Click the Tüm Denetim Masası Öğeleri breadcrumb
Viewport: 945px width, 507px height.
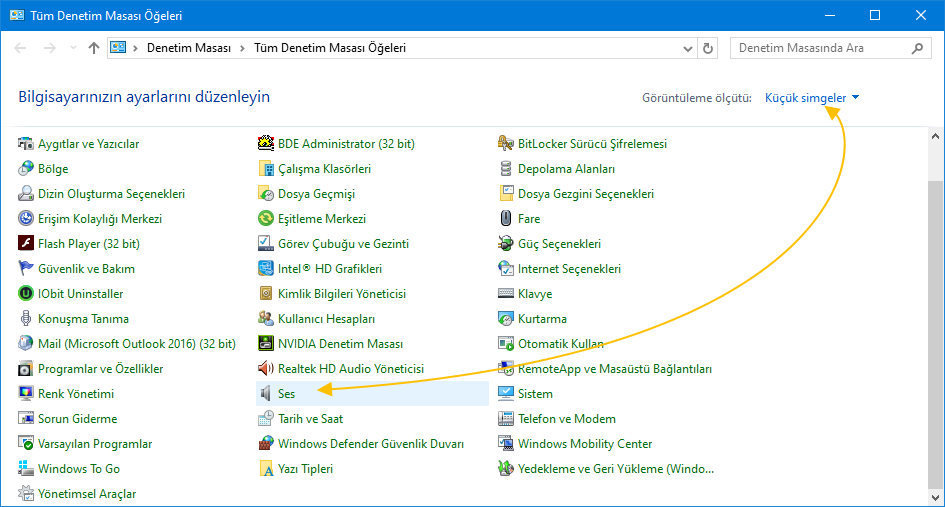330,48
